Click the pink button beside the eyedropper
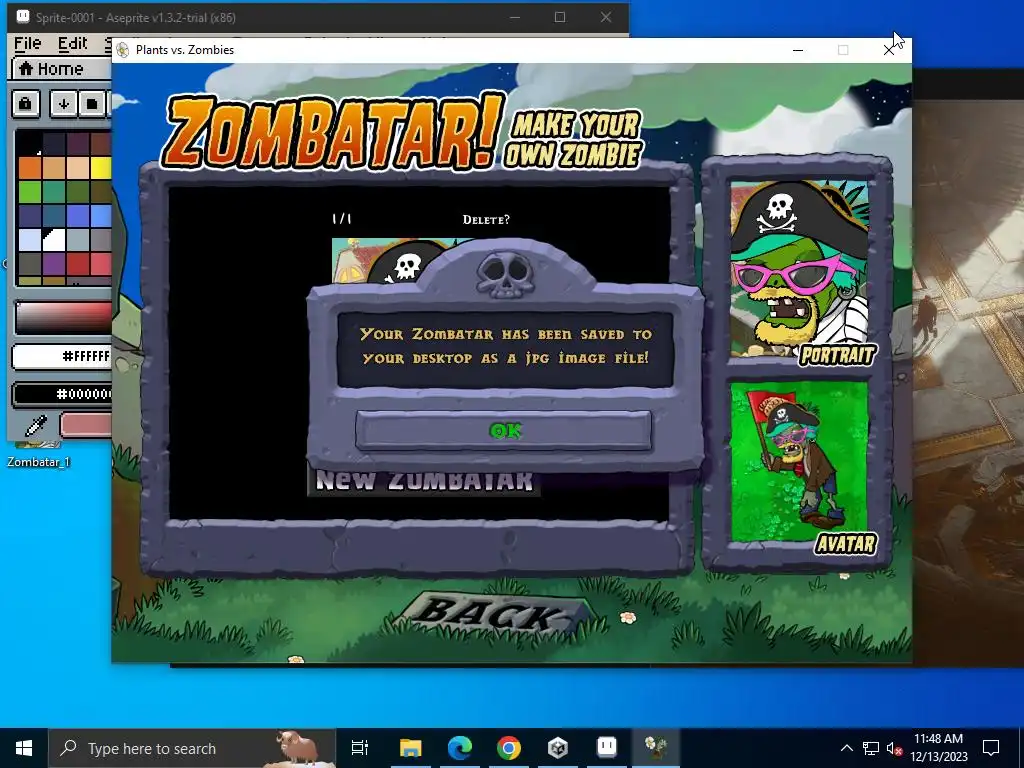The width and height of the screenshot is (1024, 768). pos(86,425)
